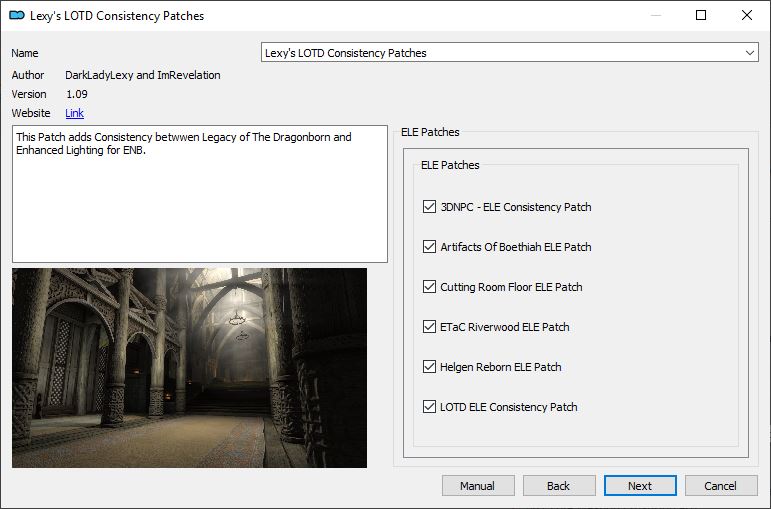This screenshot has height=509, width=771.
Task: Click the inner ELE Patches group label
Action: (450, 165)
